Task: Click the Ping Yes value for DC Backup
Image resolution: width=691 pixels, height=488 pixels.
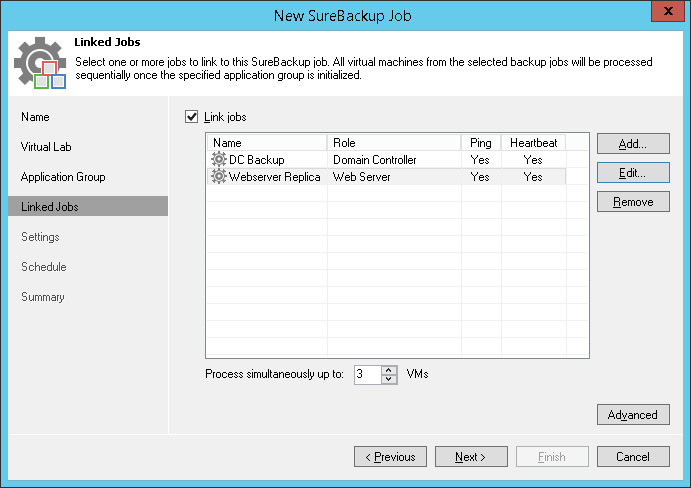Action: (x=480, y=160)
